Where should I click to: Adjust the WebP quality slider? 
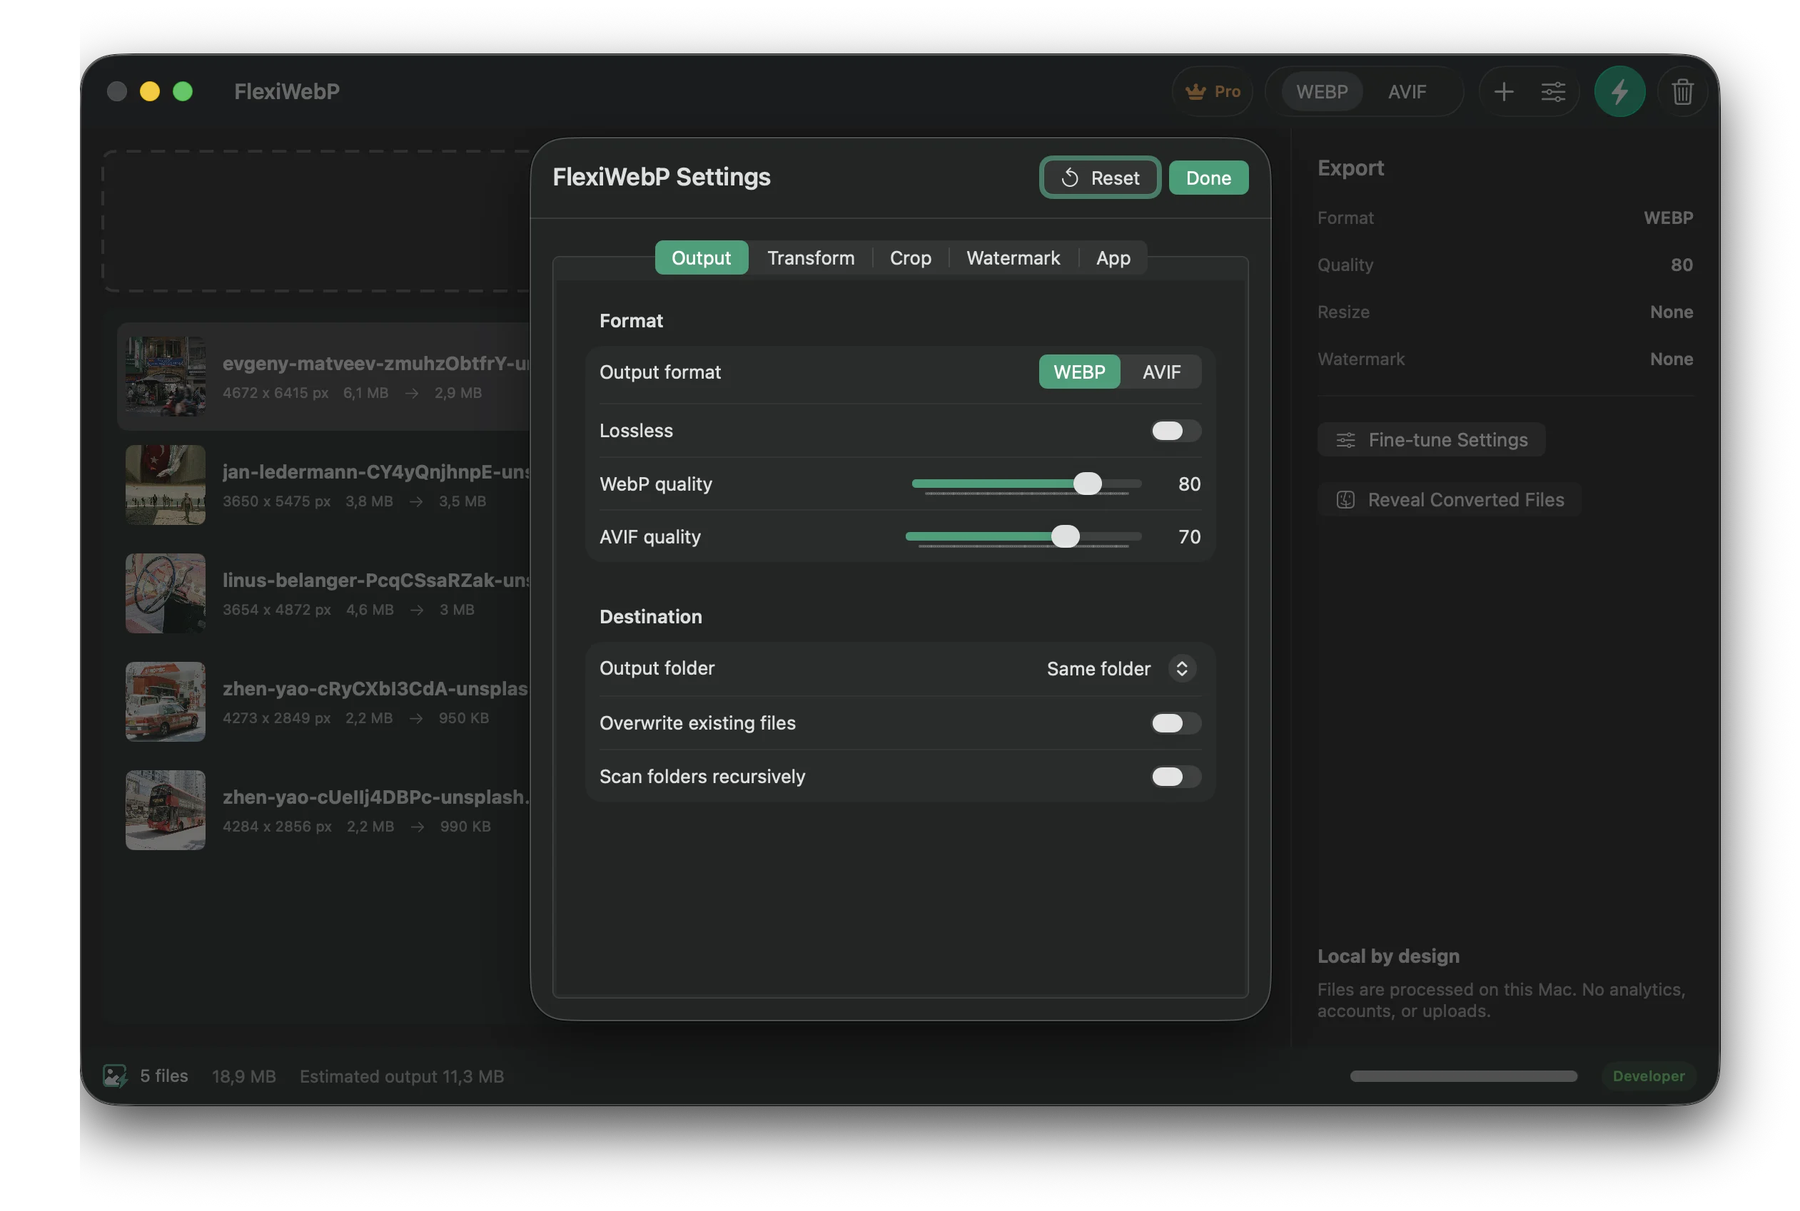point(1026,484)
